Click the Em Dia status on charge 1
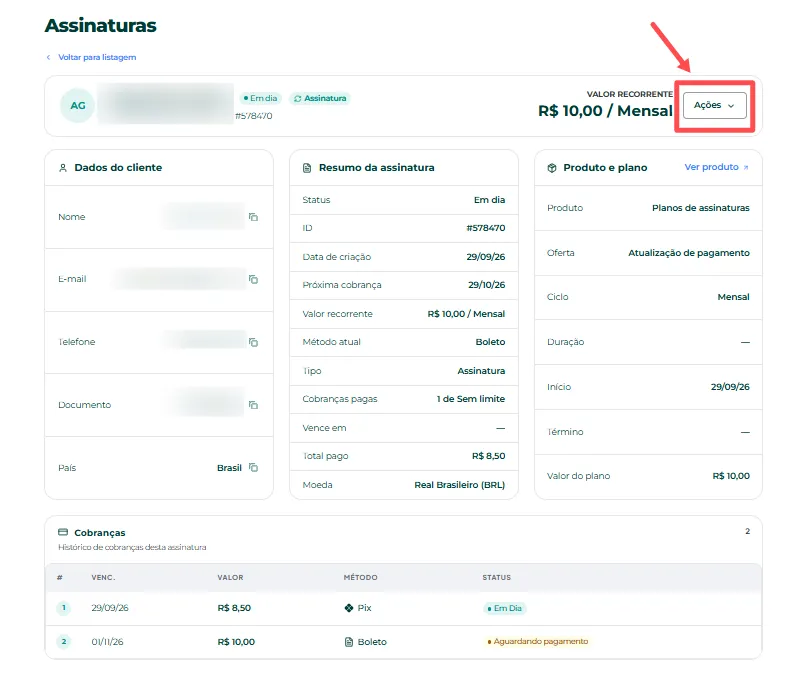The width and height of the screenshot is (809, 698). (505, 608)
